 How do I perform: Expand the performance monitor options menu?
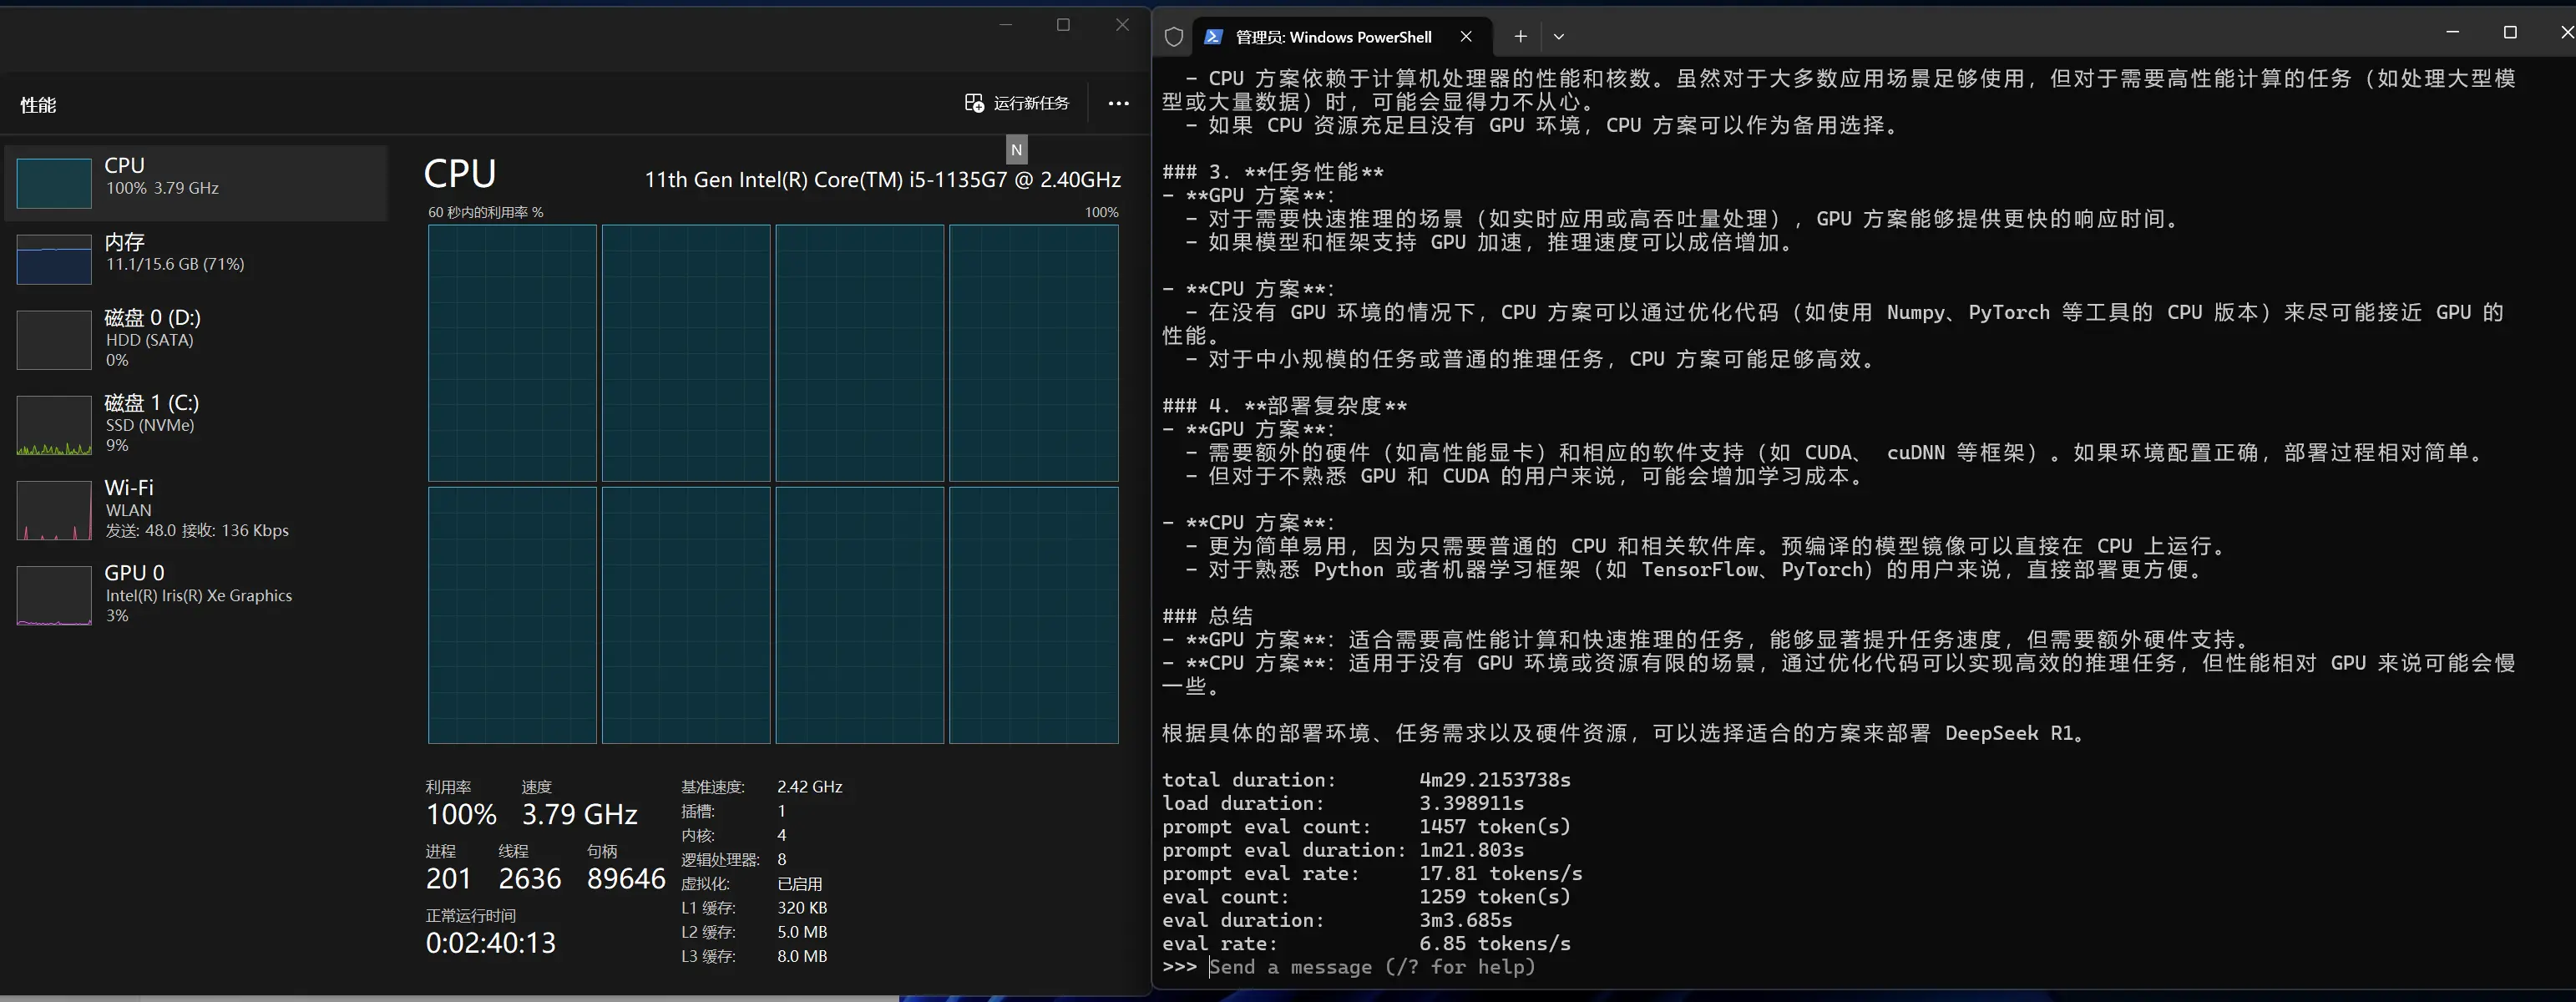1117,102
